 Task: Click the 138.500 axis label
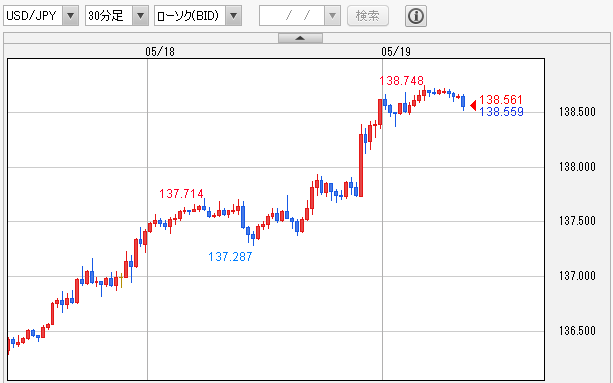[x=577, y=112]
